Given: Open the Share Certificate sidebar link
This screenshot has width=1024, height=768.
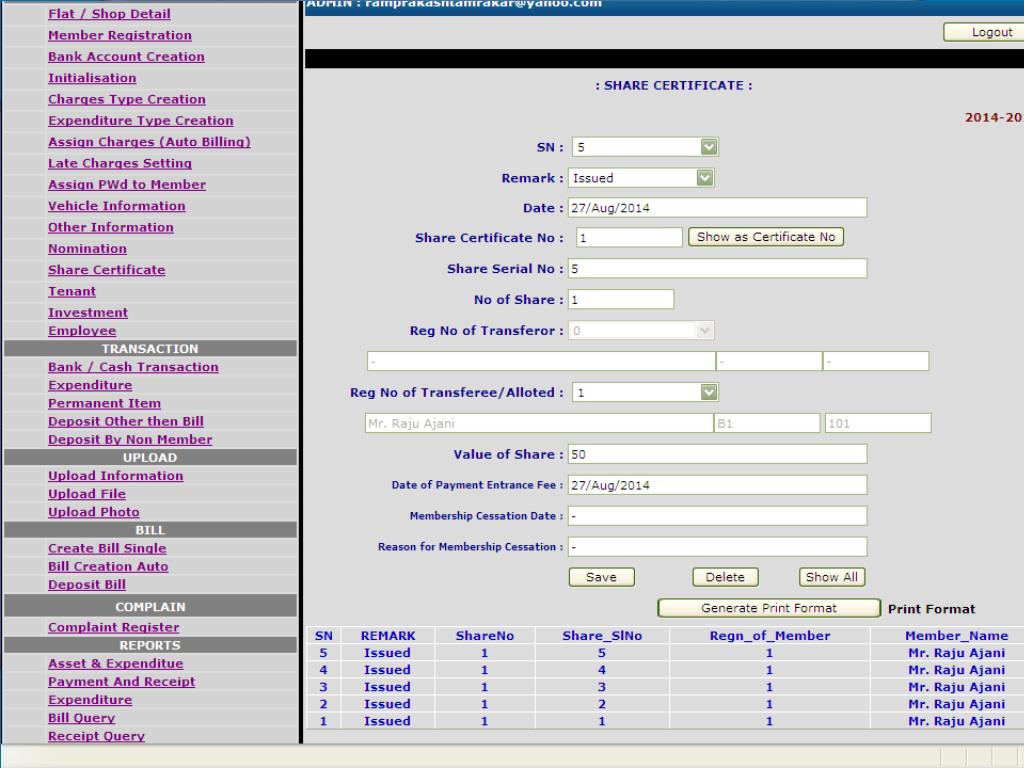Looking at the screenshot, I should (x=106, y=270).
